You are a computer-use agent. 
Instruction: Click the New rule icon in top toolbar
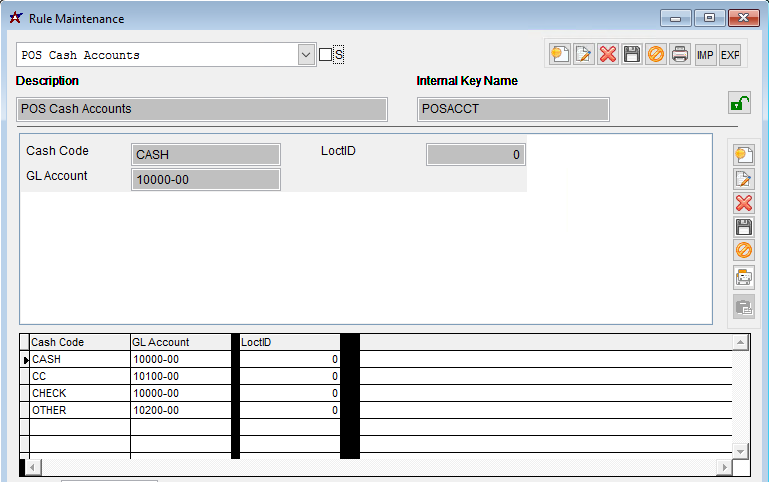click(560, 55)
